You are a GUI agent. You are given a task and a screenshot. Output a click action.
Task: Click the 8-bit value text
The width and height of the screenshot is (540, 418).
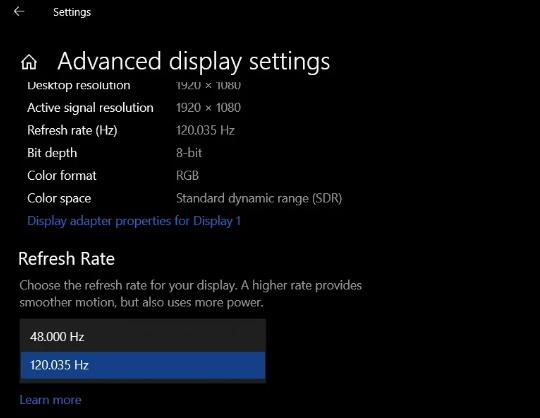click(189, 153)
